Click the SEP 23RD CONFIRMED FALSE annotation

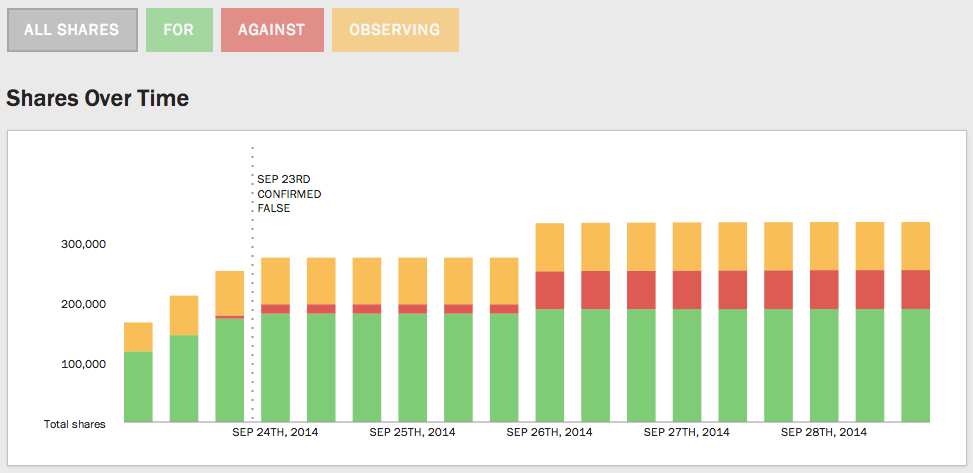(x=289, y=194)
